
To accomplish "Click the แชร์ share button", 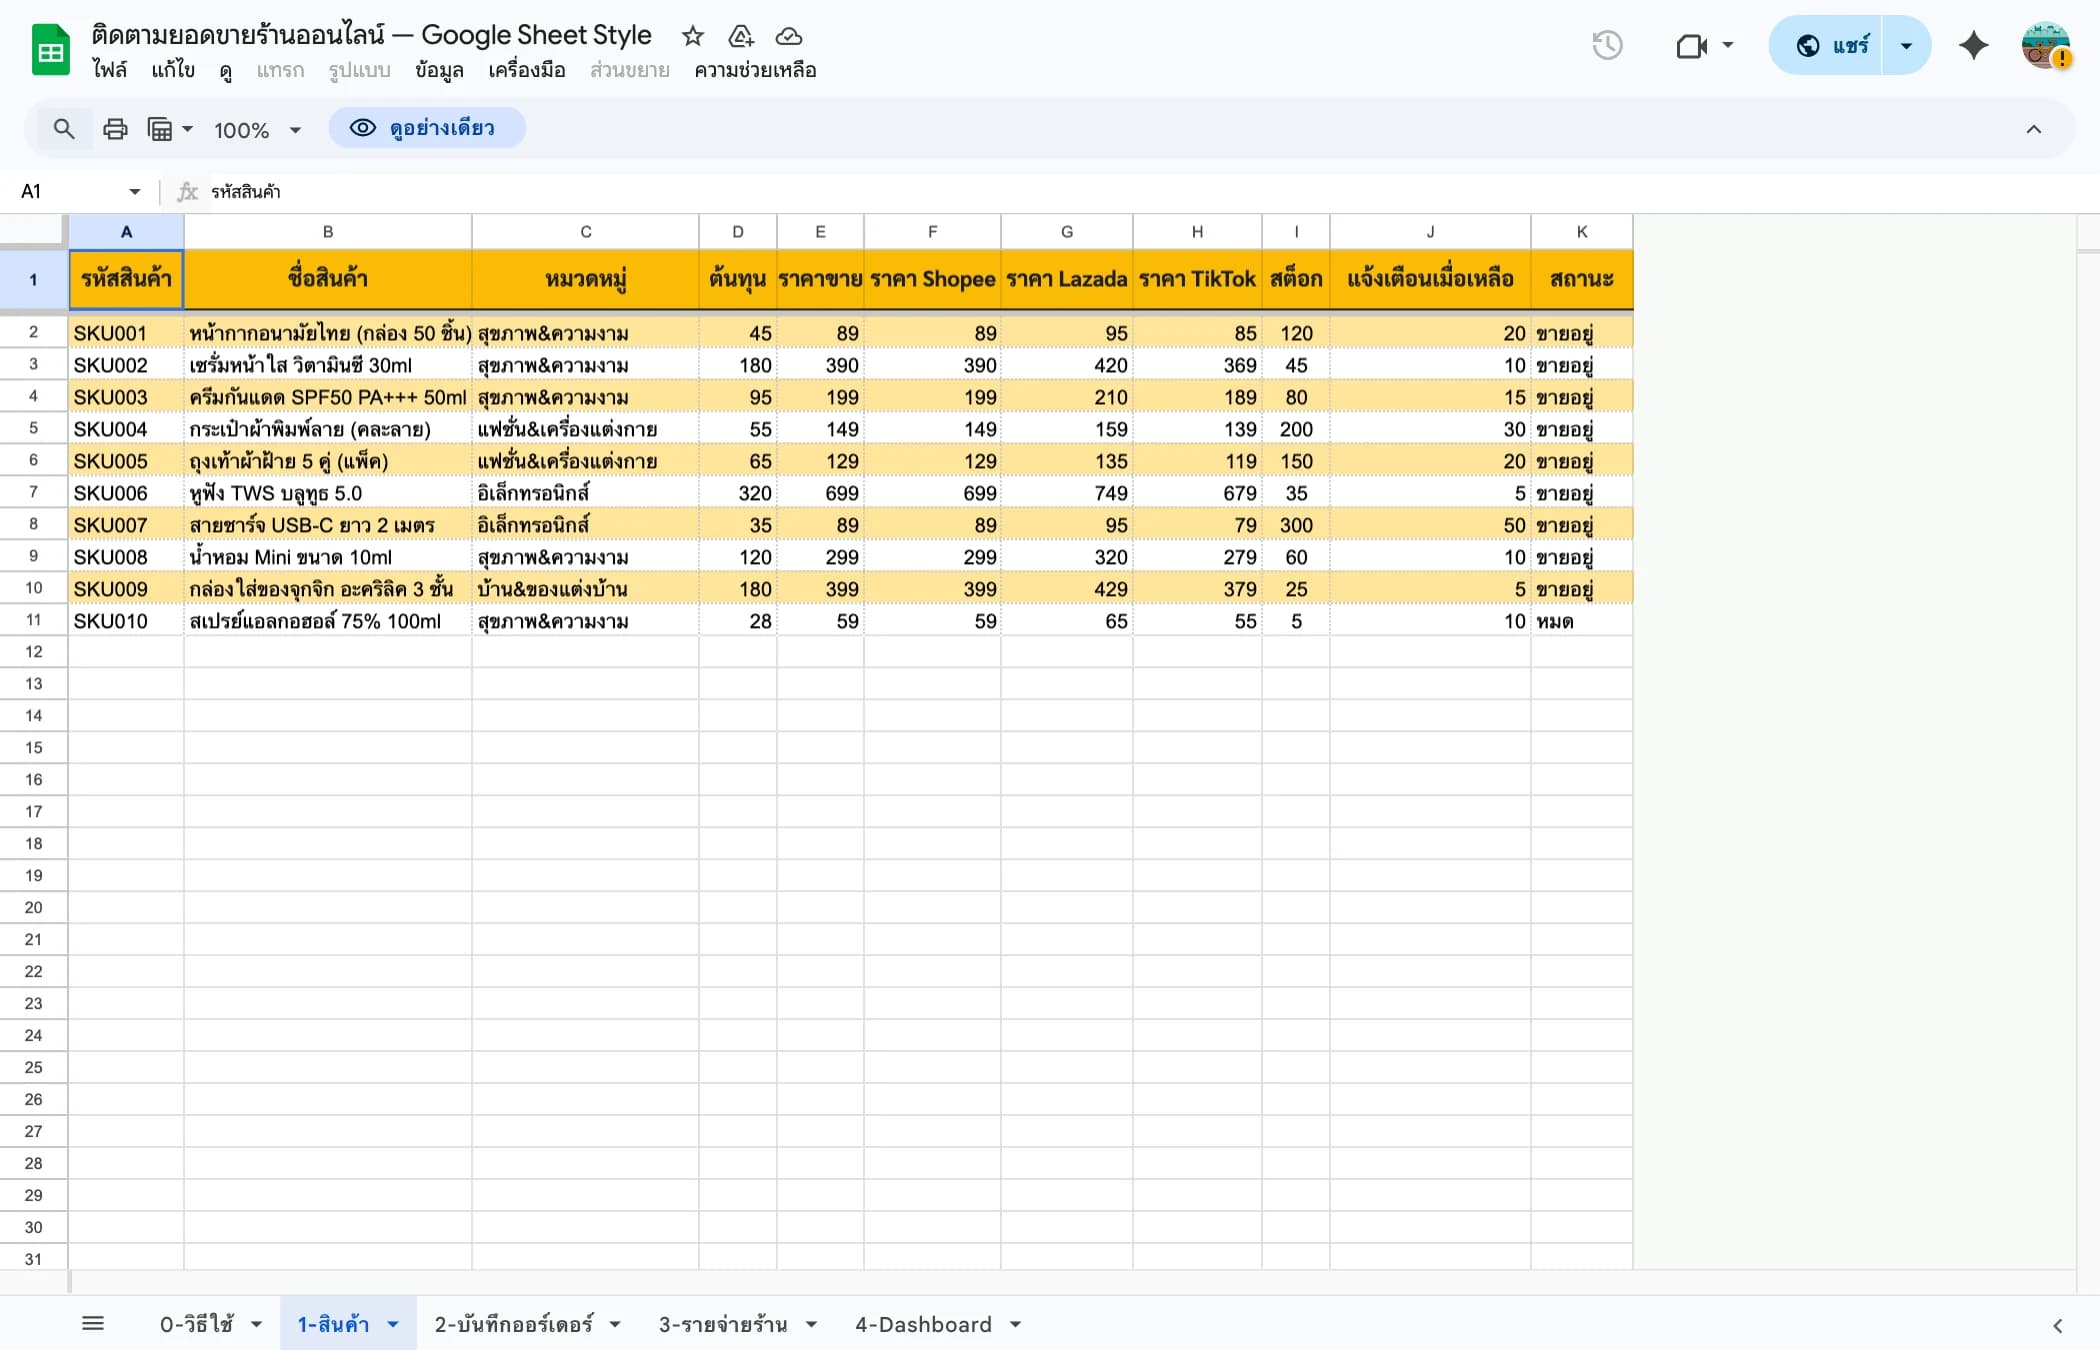I will click(x=1846, y=45).
